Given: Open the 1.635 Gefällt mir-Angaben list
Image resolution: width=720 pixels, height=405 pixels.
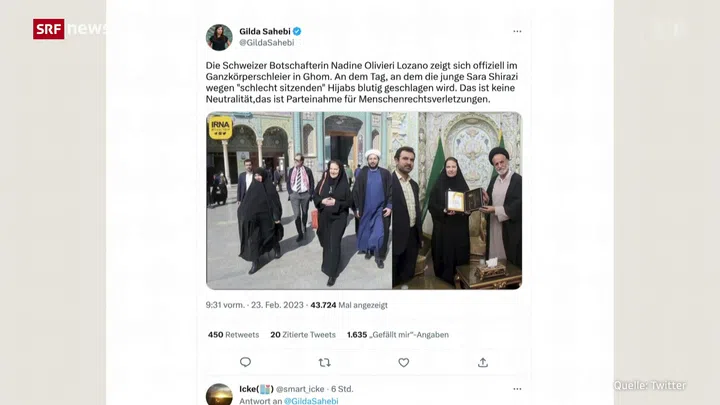Looking at the screenshot, I should [398, 335].
